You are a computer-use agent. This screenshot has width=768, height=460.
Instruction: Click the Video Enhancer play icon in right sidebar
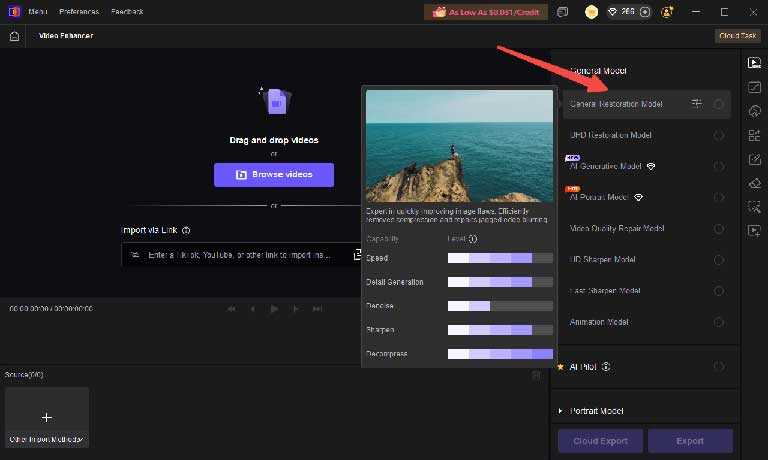coord(754,63)
